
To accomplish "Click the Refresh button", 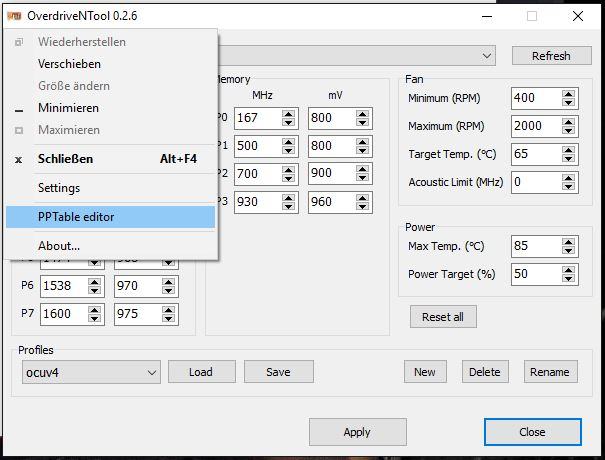I will (551, 56).
